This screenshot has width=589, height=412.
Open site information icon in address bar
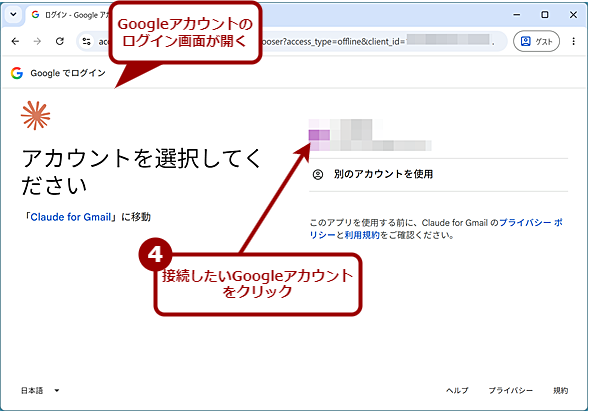click(x=87, y=41)
